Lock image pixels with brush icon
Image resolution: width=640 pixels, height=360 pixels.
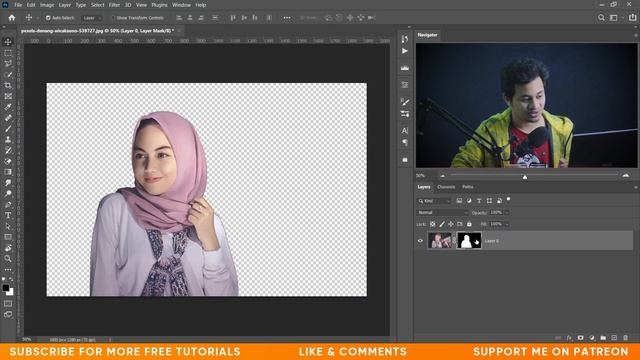tap(442, 224)
